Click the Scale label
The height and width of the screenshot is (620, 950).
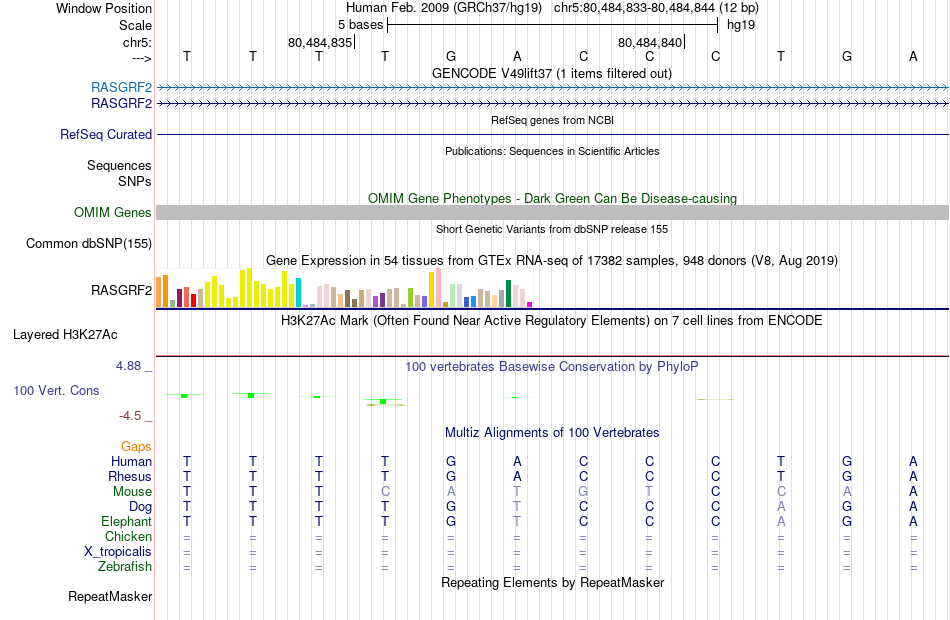point(135,25)
